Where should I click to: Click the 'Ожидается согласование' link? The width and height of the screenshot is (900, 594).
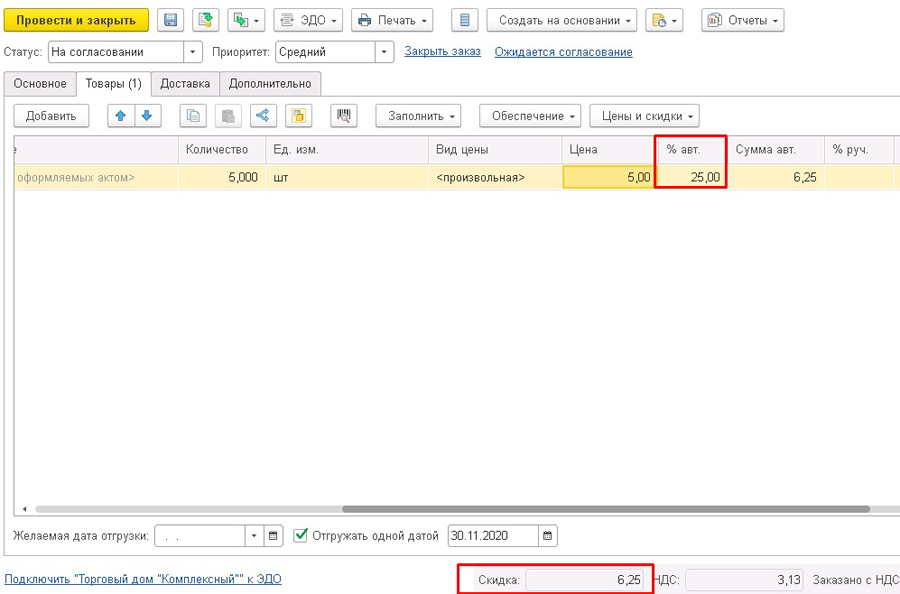point(563,52)
